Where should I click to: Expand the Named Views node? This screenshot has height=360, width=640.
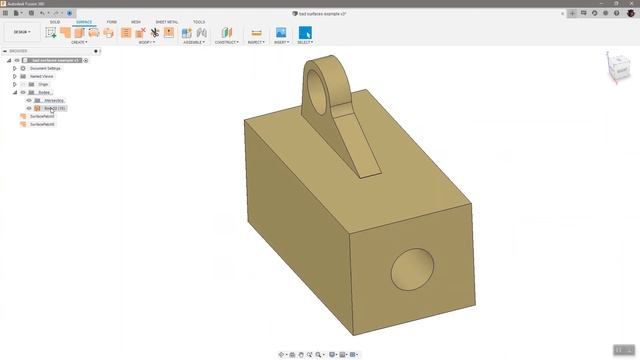tap(15, 76)
